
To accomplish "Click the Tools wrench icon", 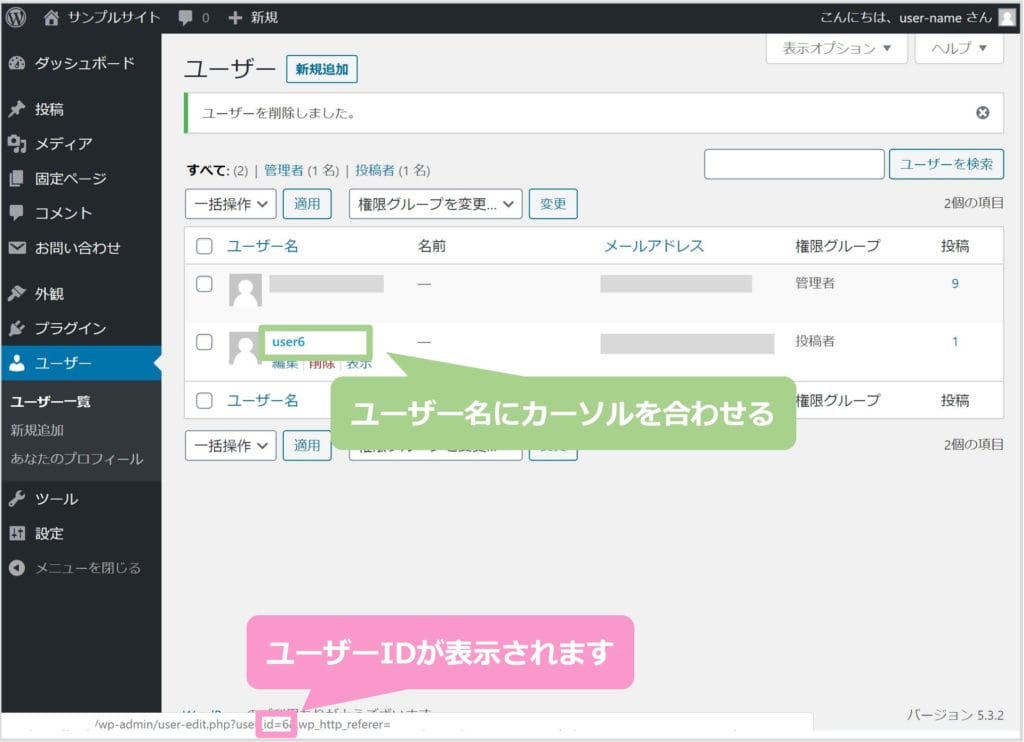I will [x=17, y=499].
